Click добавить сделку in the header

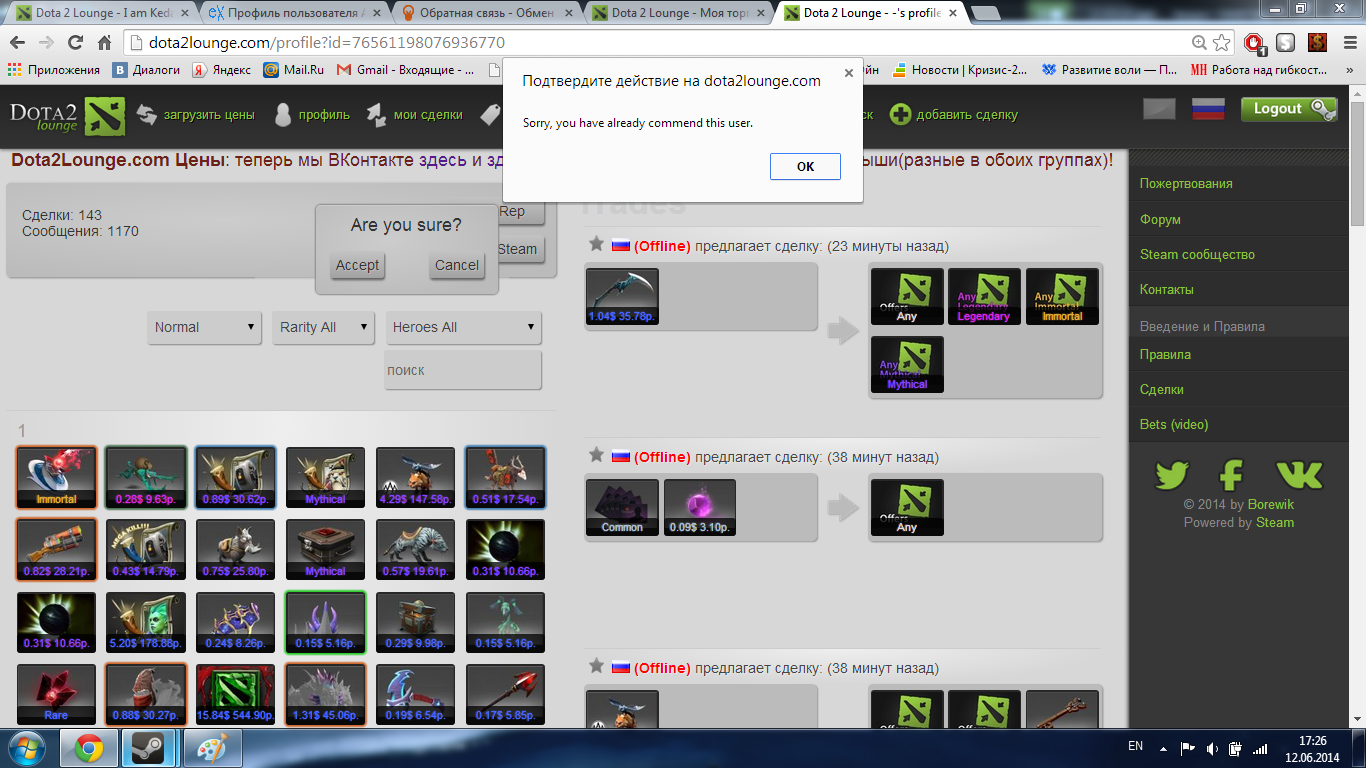(x=967, y=115)
